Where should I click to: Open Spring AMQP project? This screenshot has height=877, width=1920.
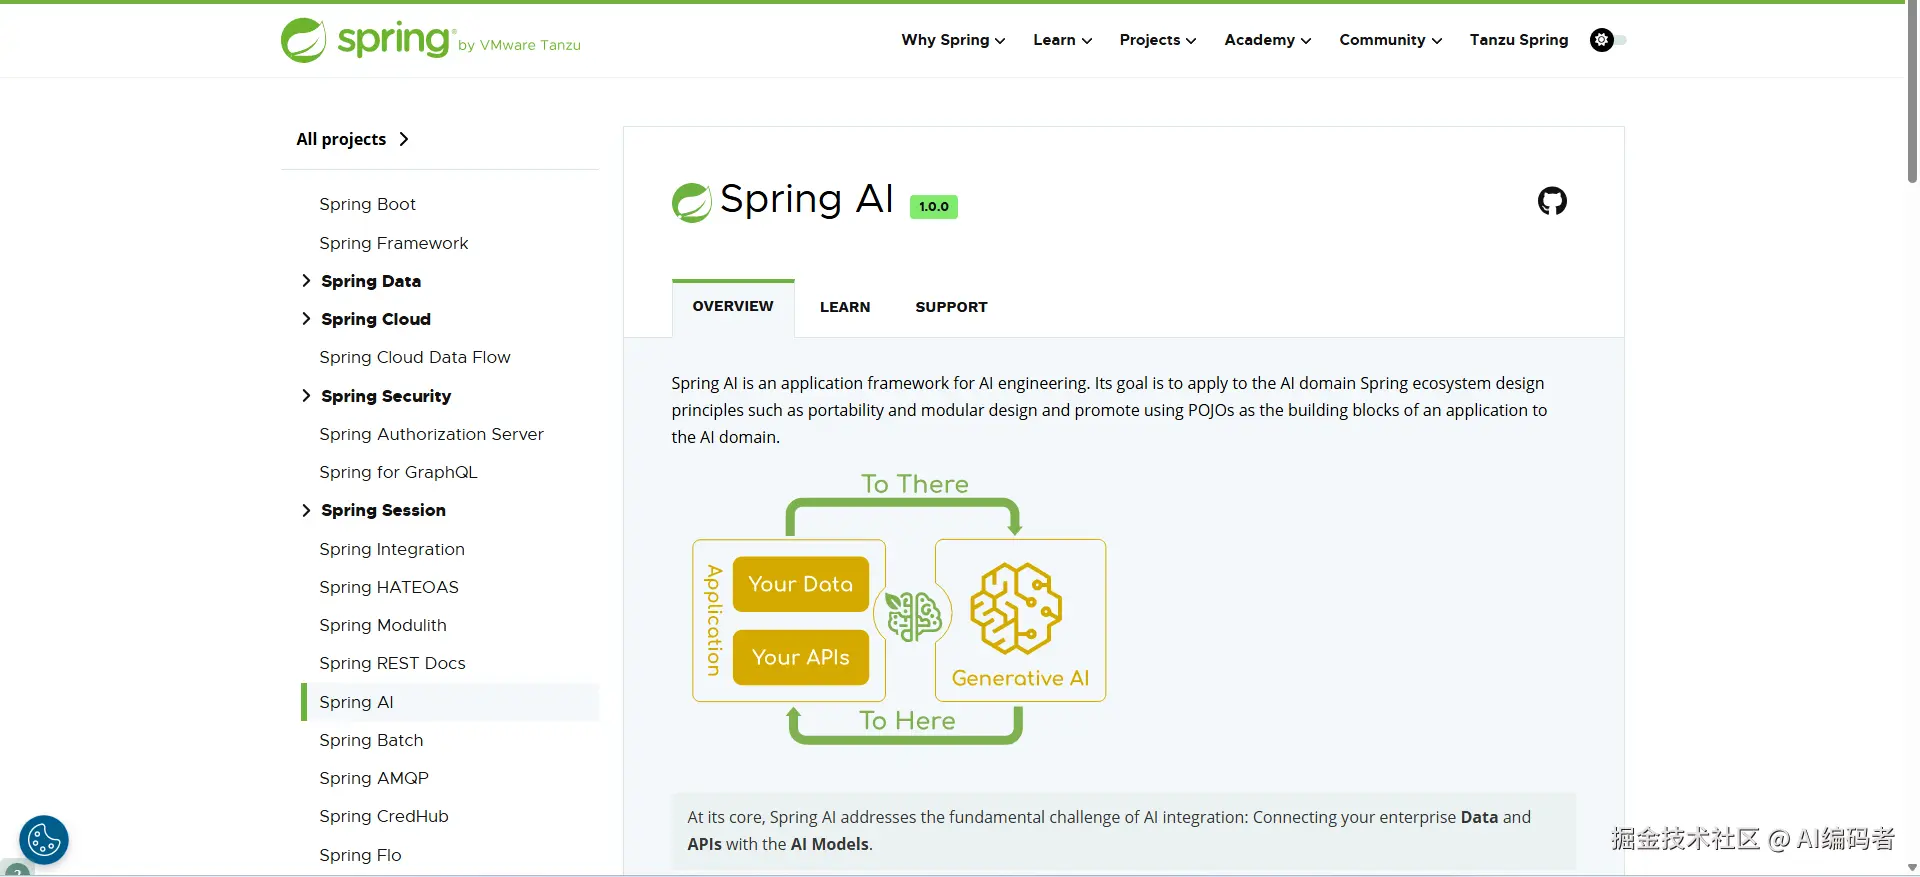point(373,778)
